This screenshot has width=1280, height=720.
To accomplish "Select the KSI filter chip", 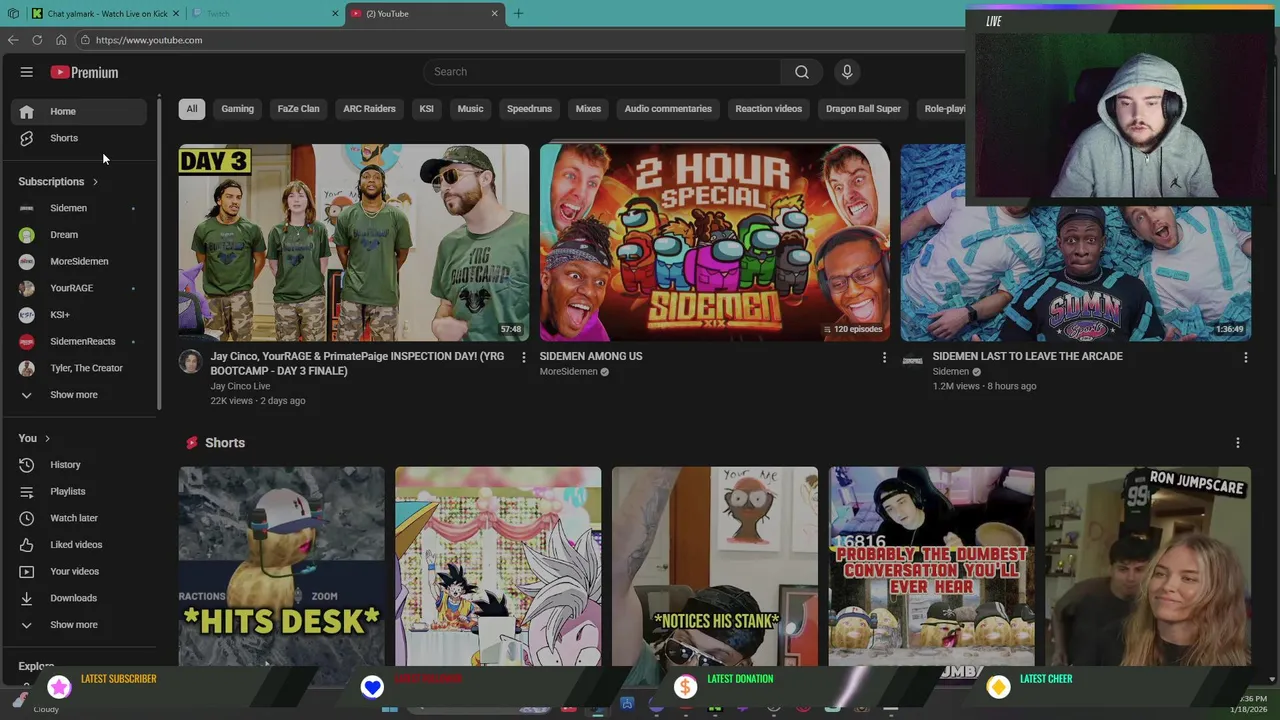I will point(426,109).
